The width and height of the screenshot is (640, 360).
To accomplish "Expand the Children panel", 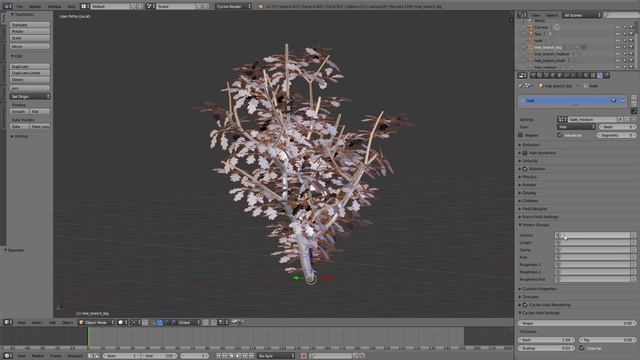I will click(530, 200).
